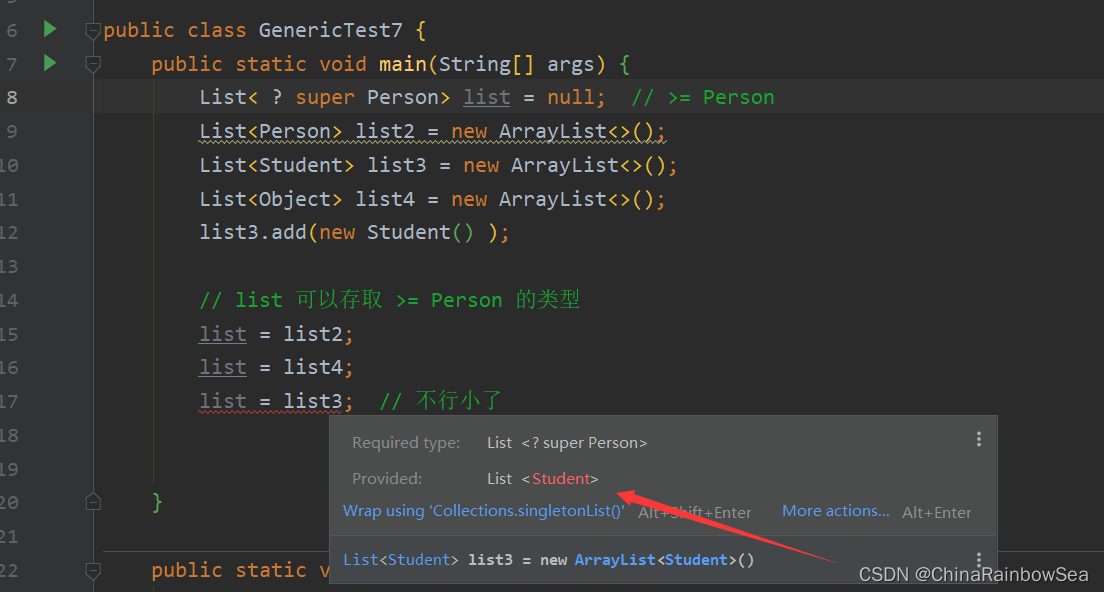This screenshot has width=1104, height=592.
Task: Click red 'Student' in Provided type
Action: tap(560, 479)
